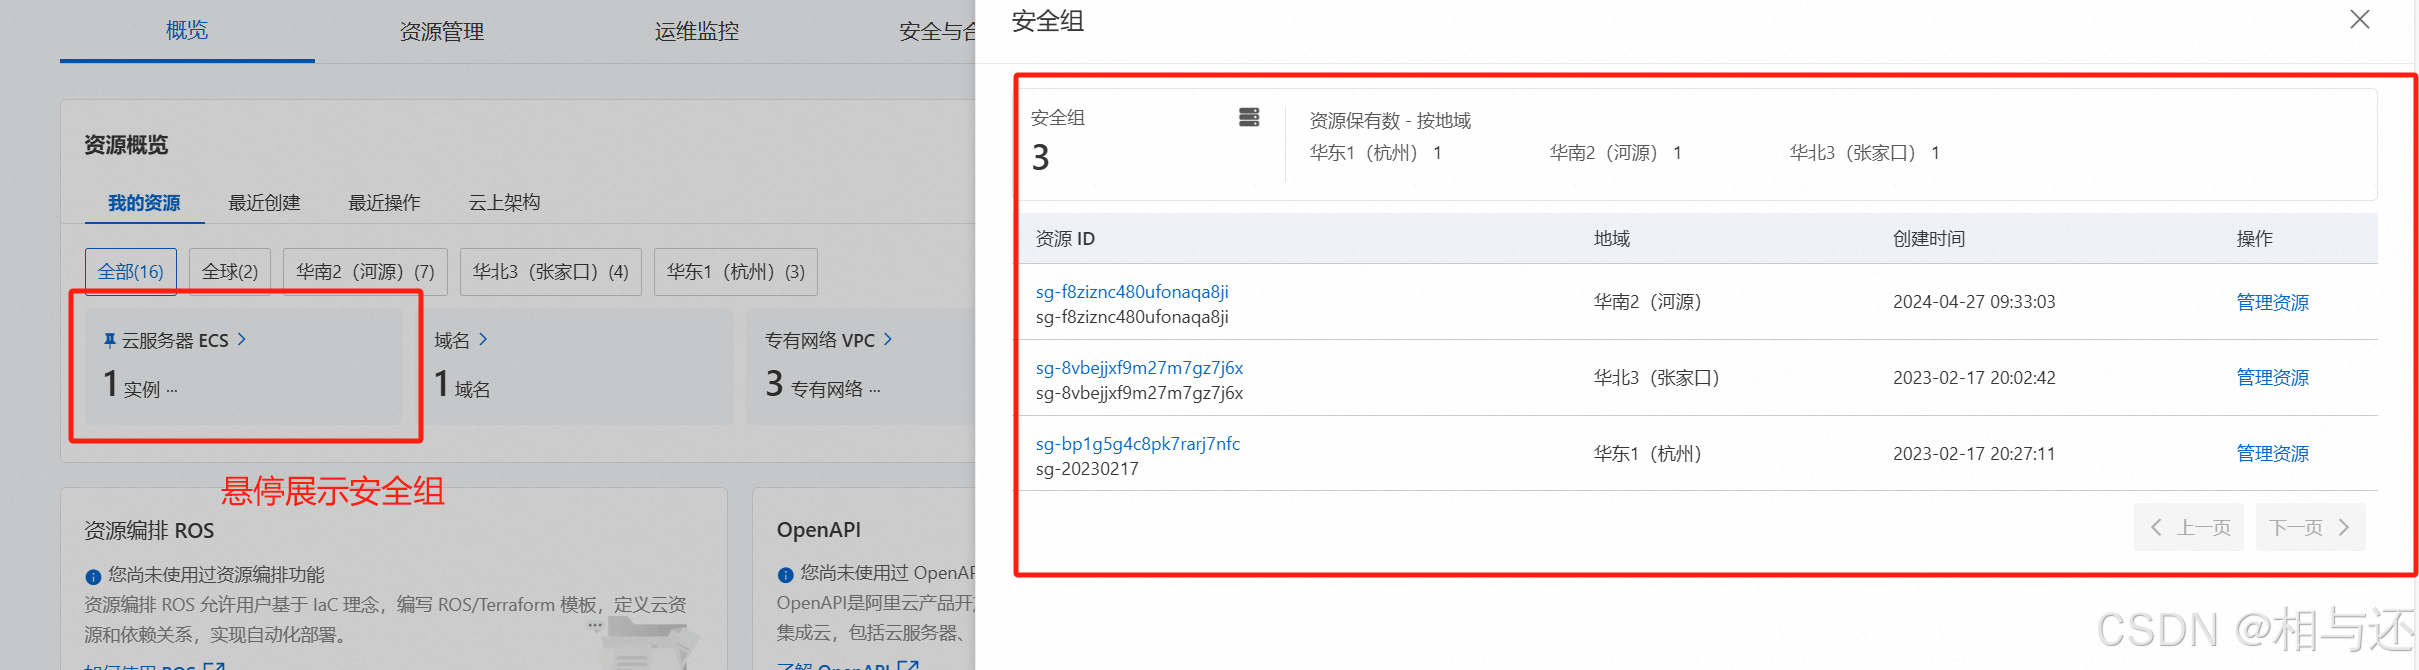Select the 最近操作 sub-tab

(x=384, y=203)
